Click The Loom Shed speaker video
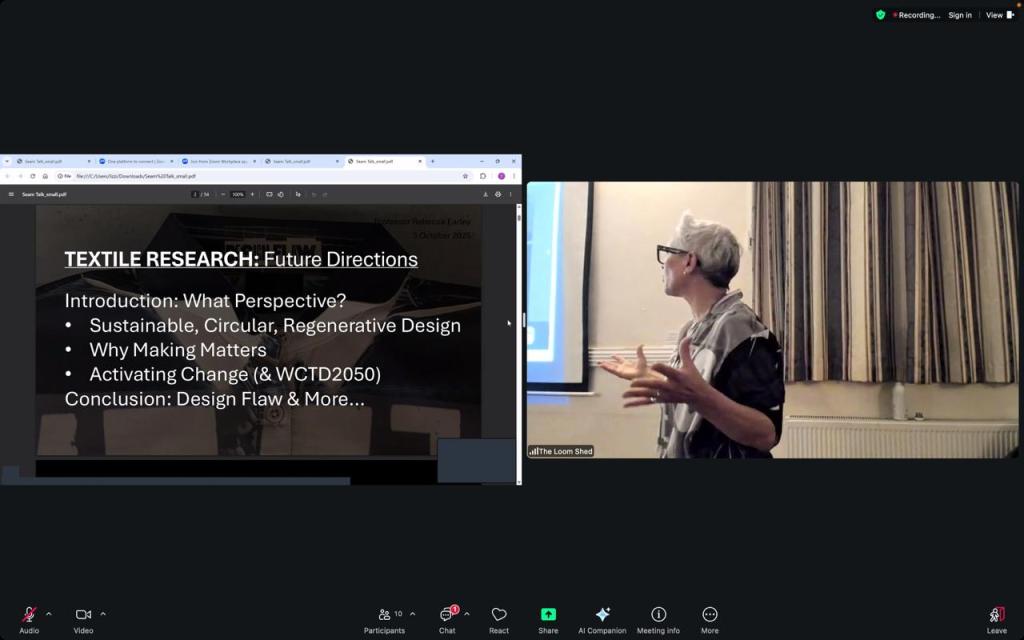 pyautogui.click(x=772, y=320)
